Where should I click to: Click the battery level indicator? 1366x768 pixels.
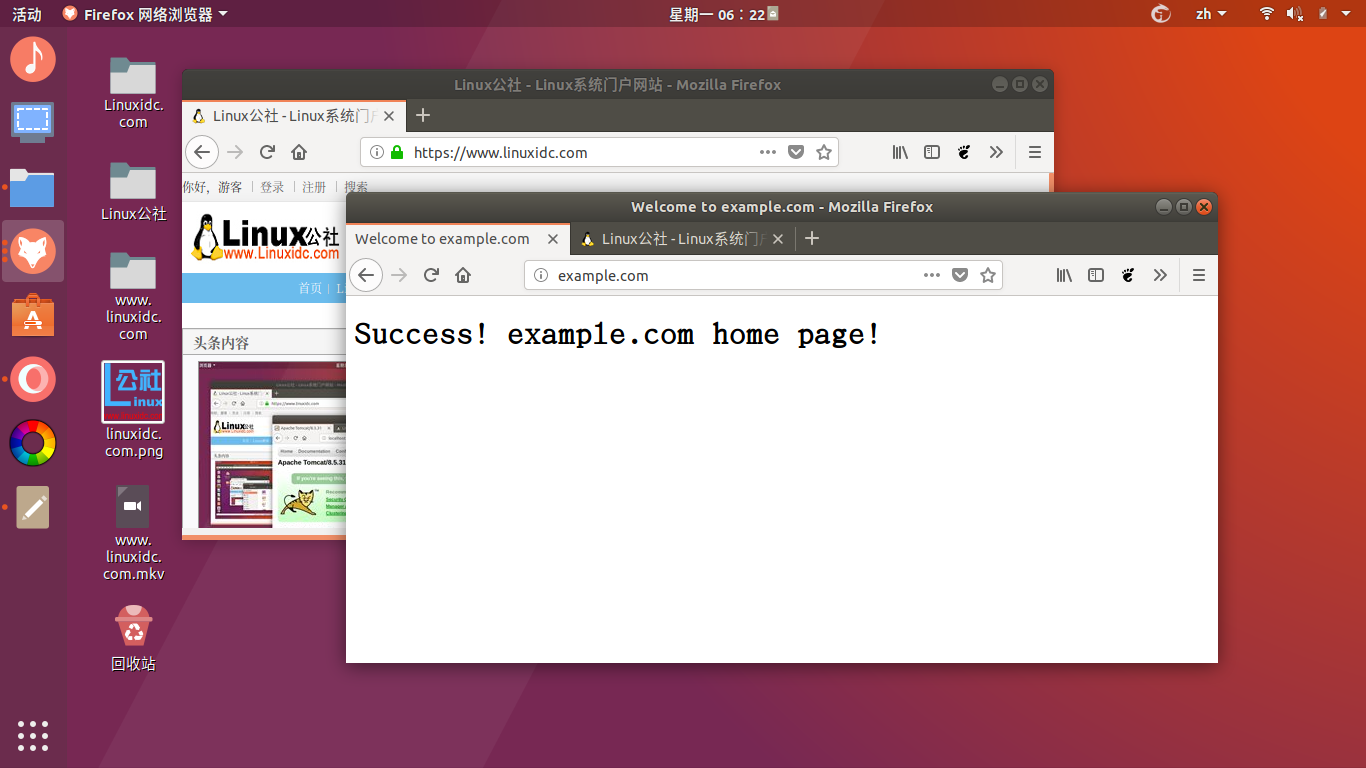click(1322, 14)
